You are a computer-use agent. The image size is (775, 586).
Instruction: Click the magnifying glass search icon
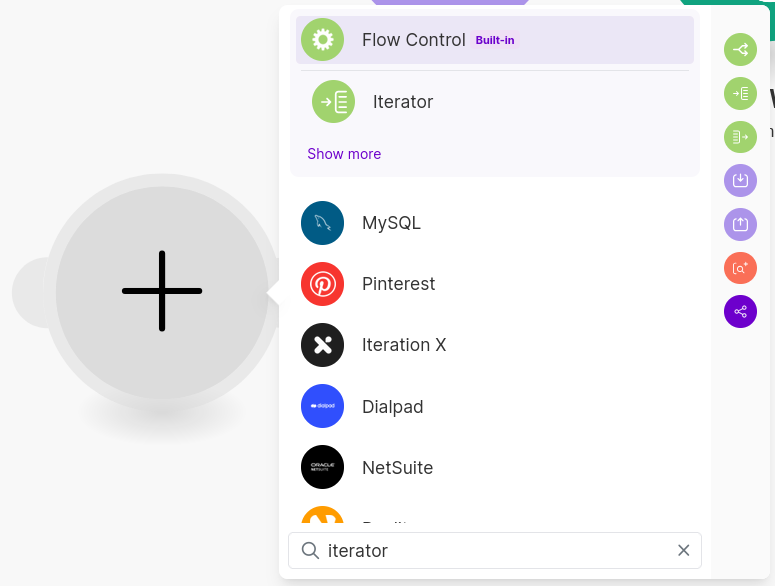click(310, 550)
